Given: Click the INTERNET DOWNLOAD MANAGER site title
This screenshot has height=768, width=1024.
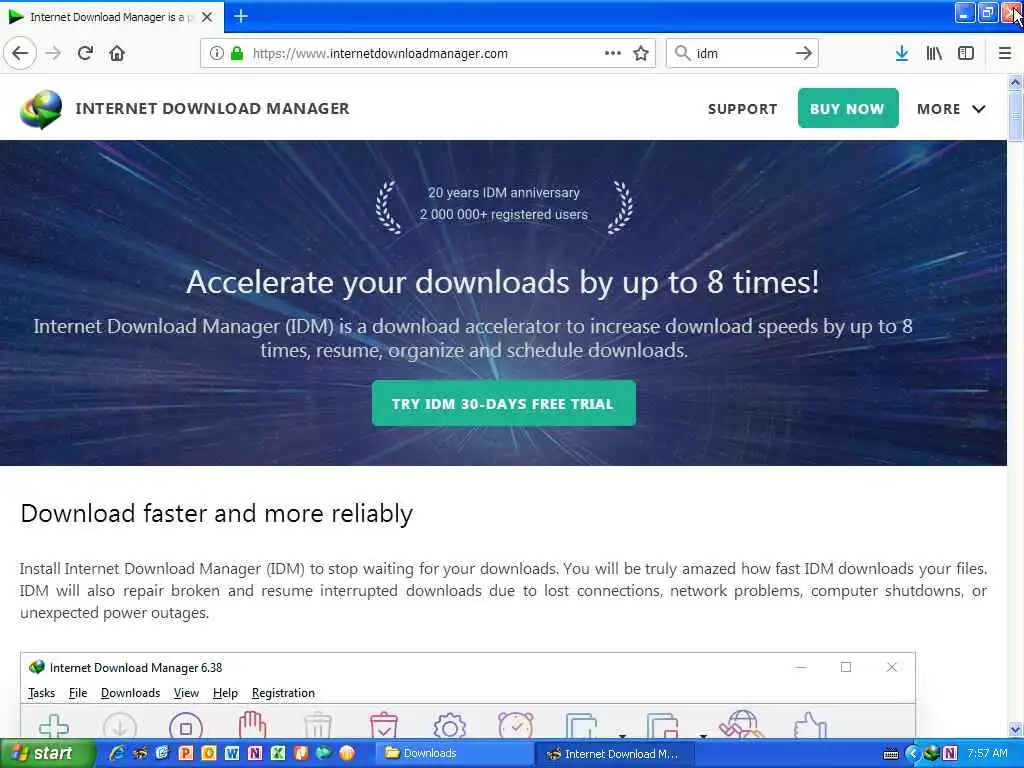Looking at the screenshot, I should point(212,108).
